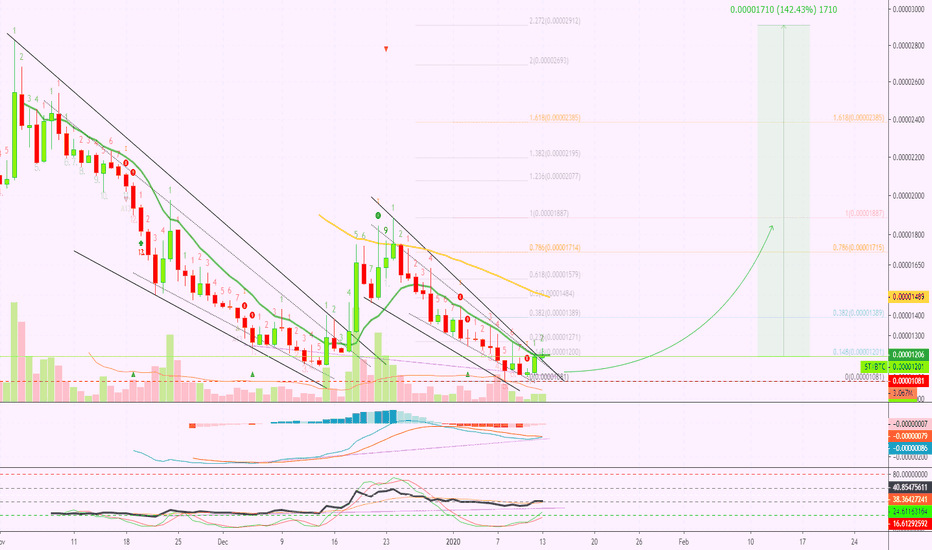This screenshot has height=550, width=932.
Task: Click the 2.272(0.00002912) Fibonacci level label
Action: (x=555, y=21)
